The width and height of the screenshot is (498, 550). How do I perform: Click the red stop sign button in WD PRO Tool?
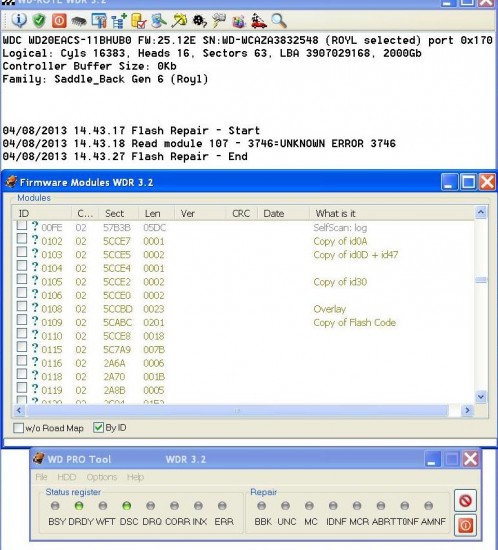point(465,500)
